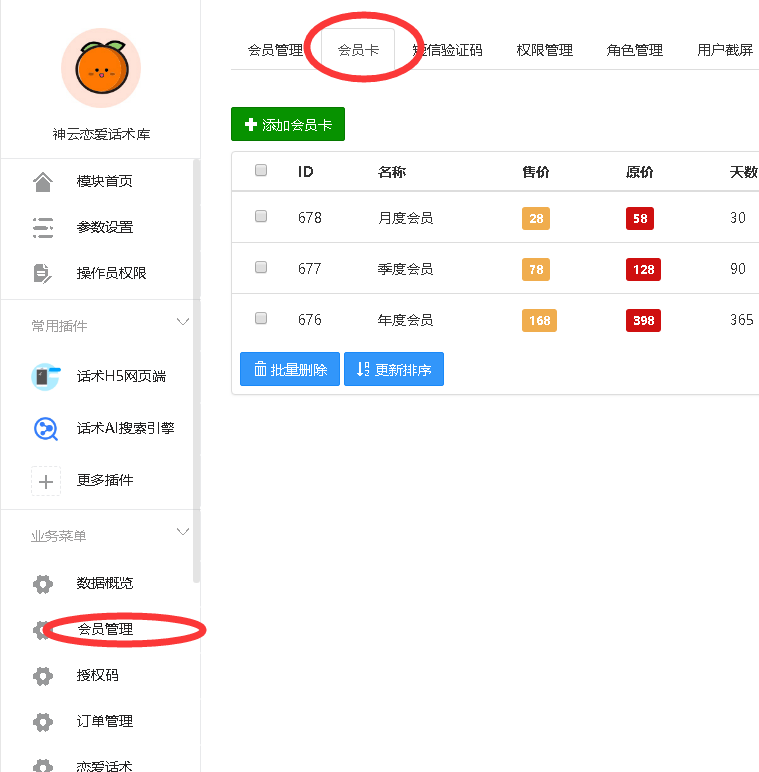759x772 pixels.
Task: Switch to the 会员卡 tab
Action: [358, 50]
